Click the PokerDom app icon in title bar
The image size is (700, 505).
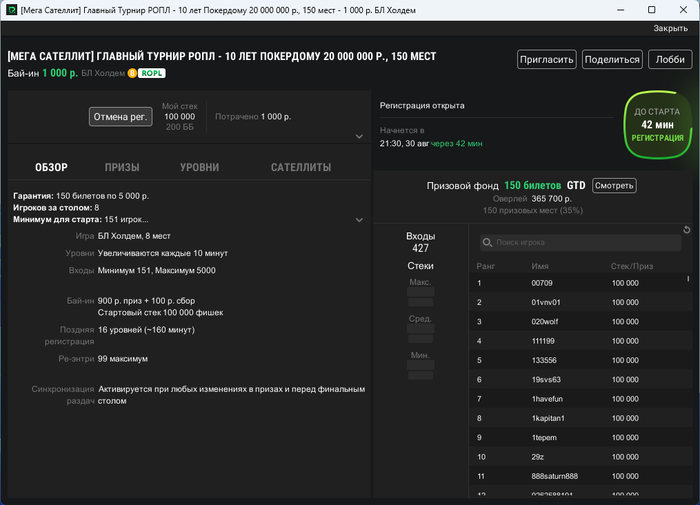(x=11, y=9)
